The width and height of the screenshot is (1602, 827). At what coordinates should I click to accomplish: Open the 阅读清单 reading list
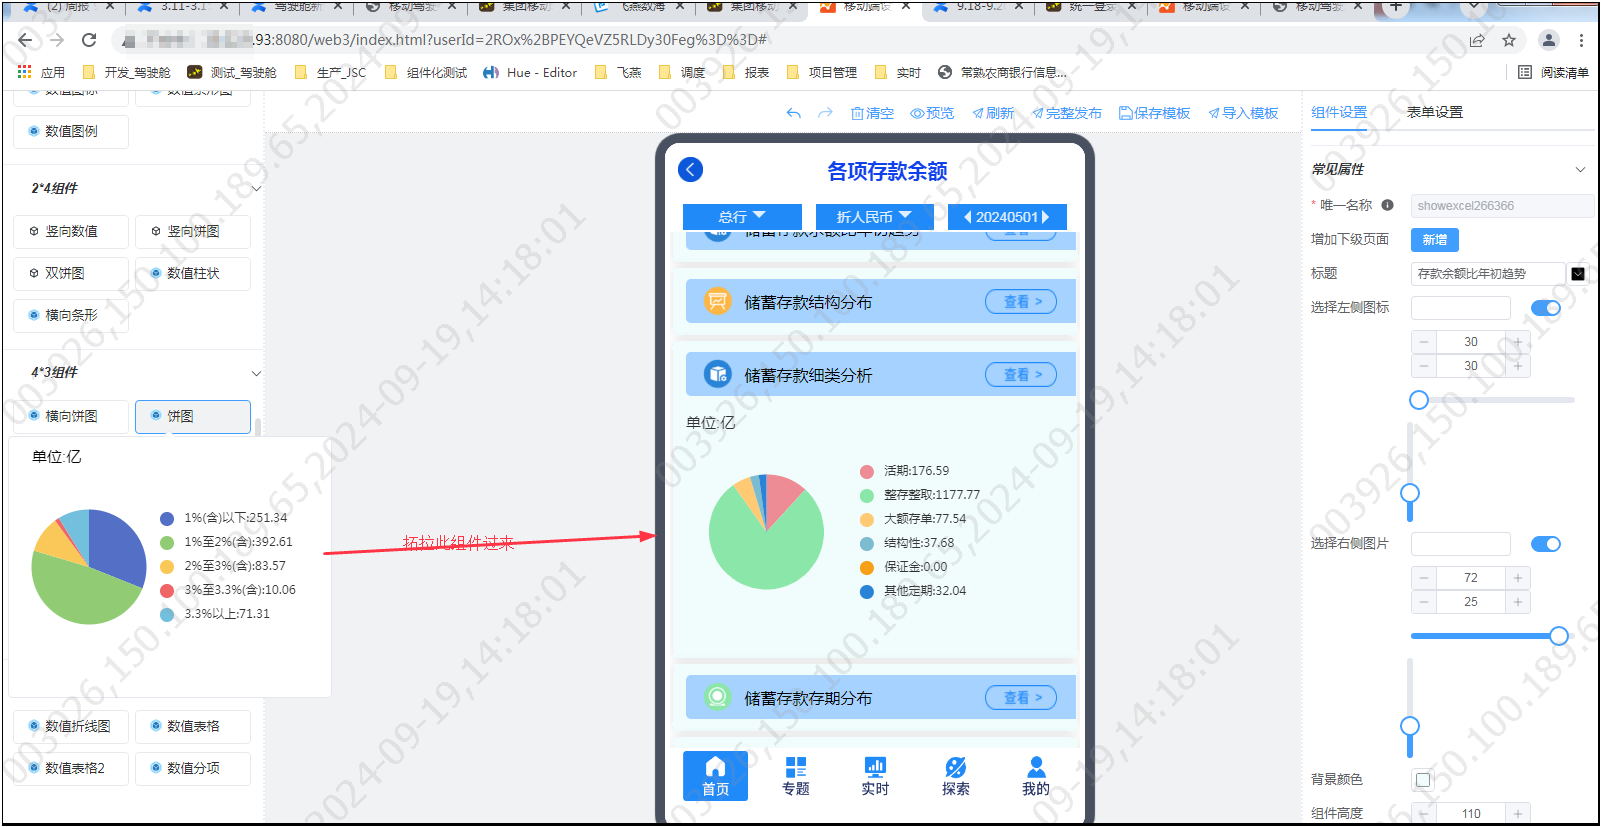point(1553,72)
